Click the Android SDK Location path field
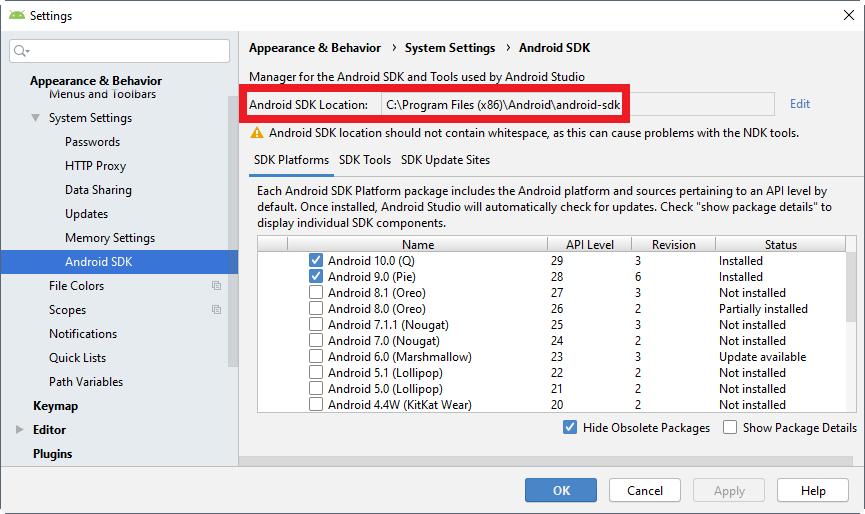This screenshot has width=865, height=514. (x=578, y=104)
